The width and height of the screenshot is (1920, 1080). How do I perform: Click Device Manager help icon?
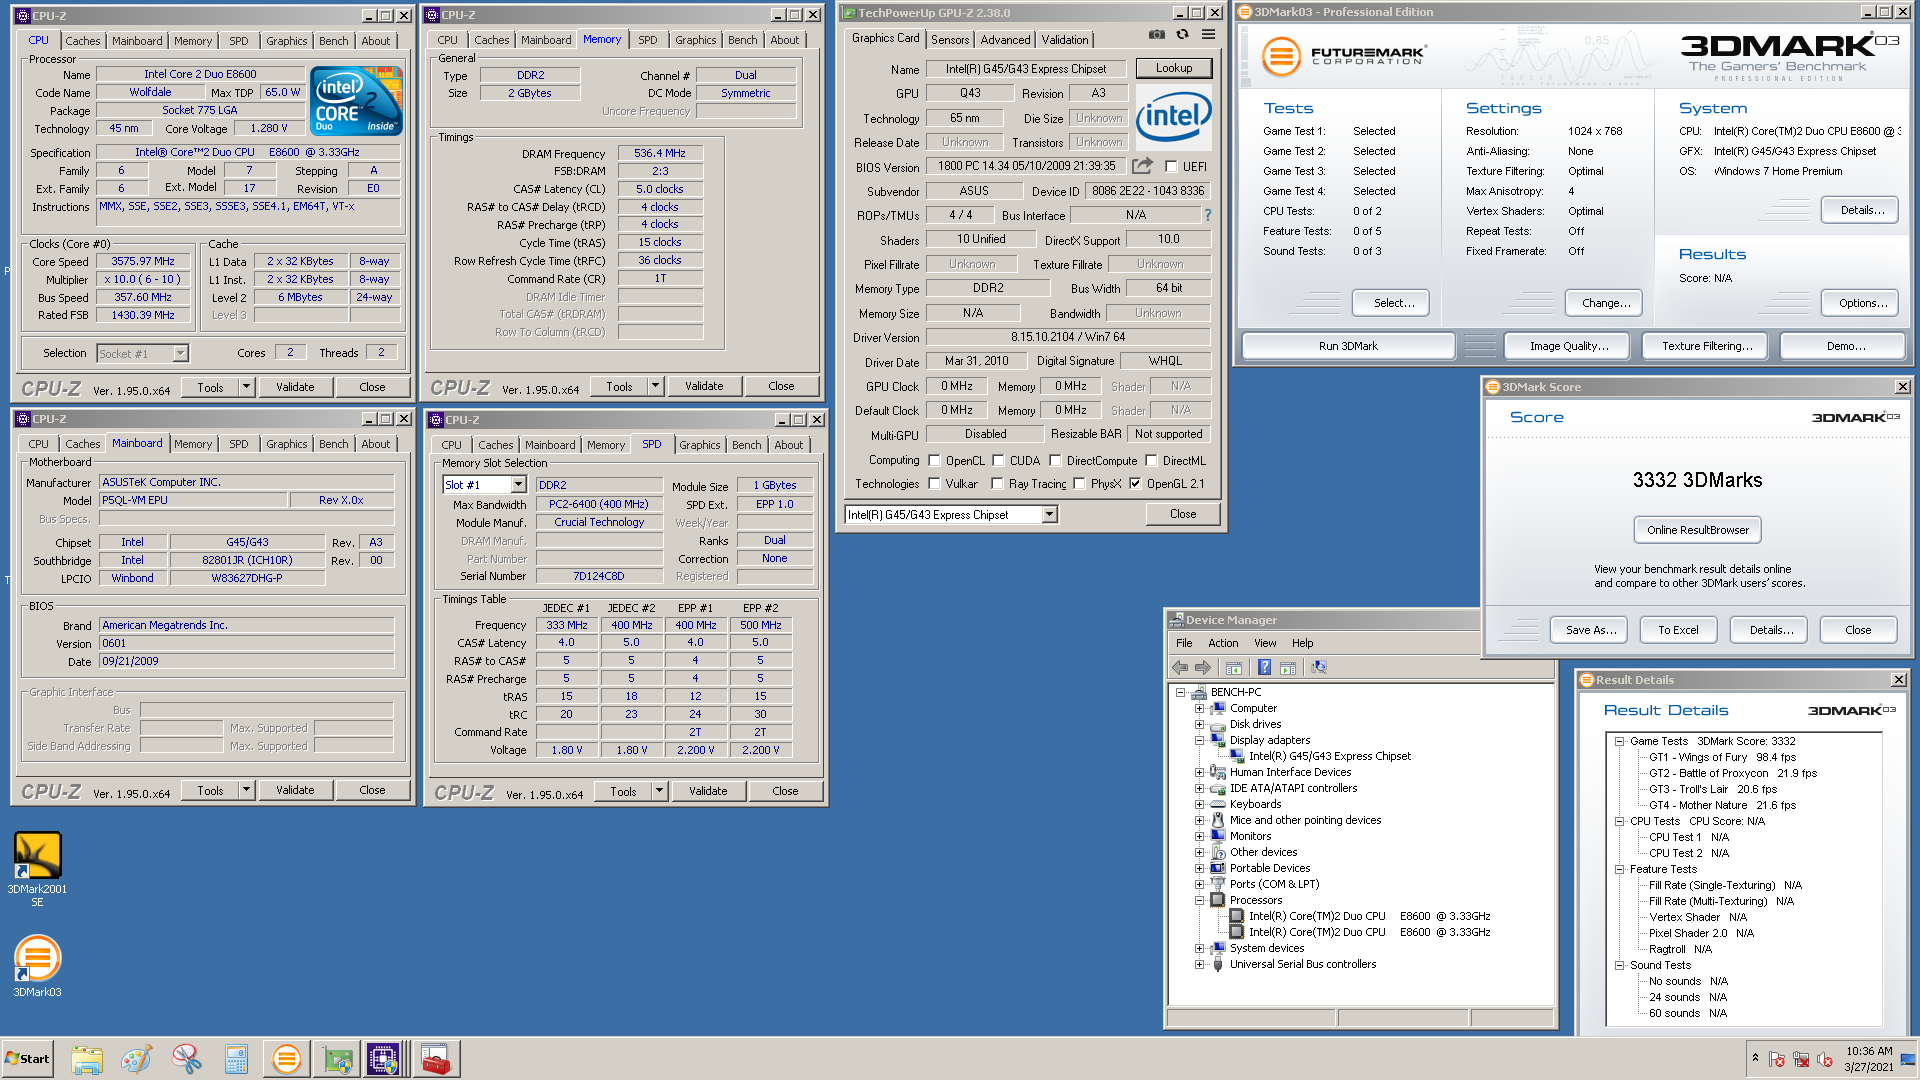pyautogui.click(x=1264, y=667)
